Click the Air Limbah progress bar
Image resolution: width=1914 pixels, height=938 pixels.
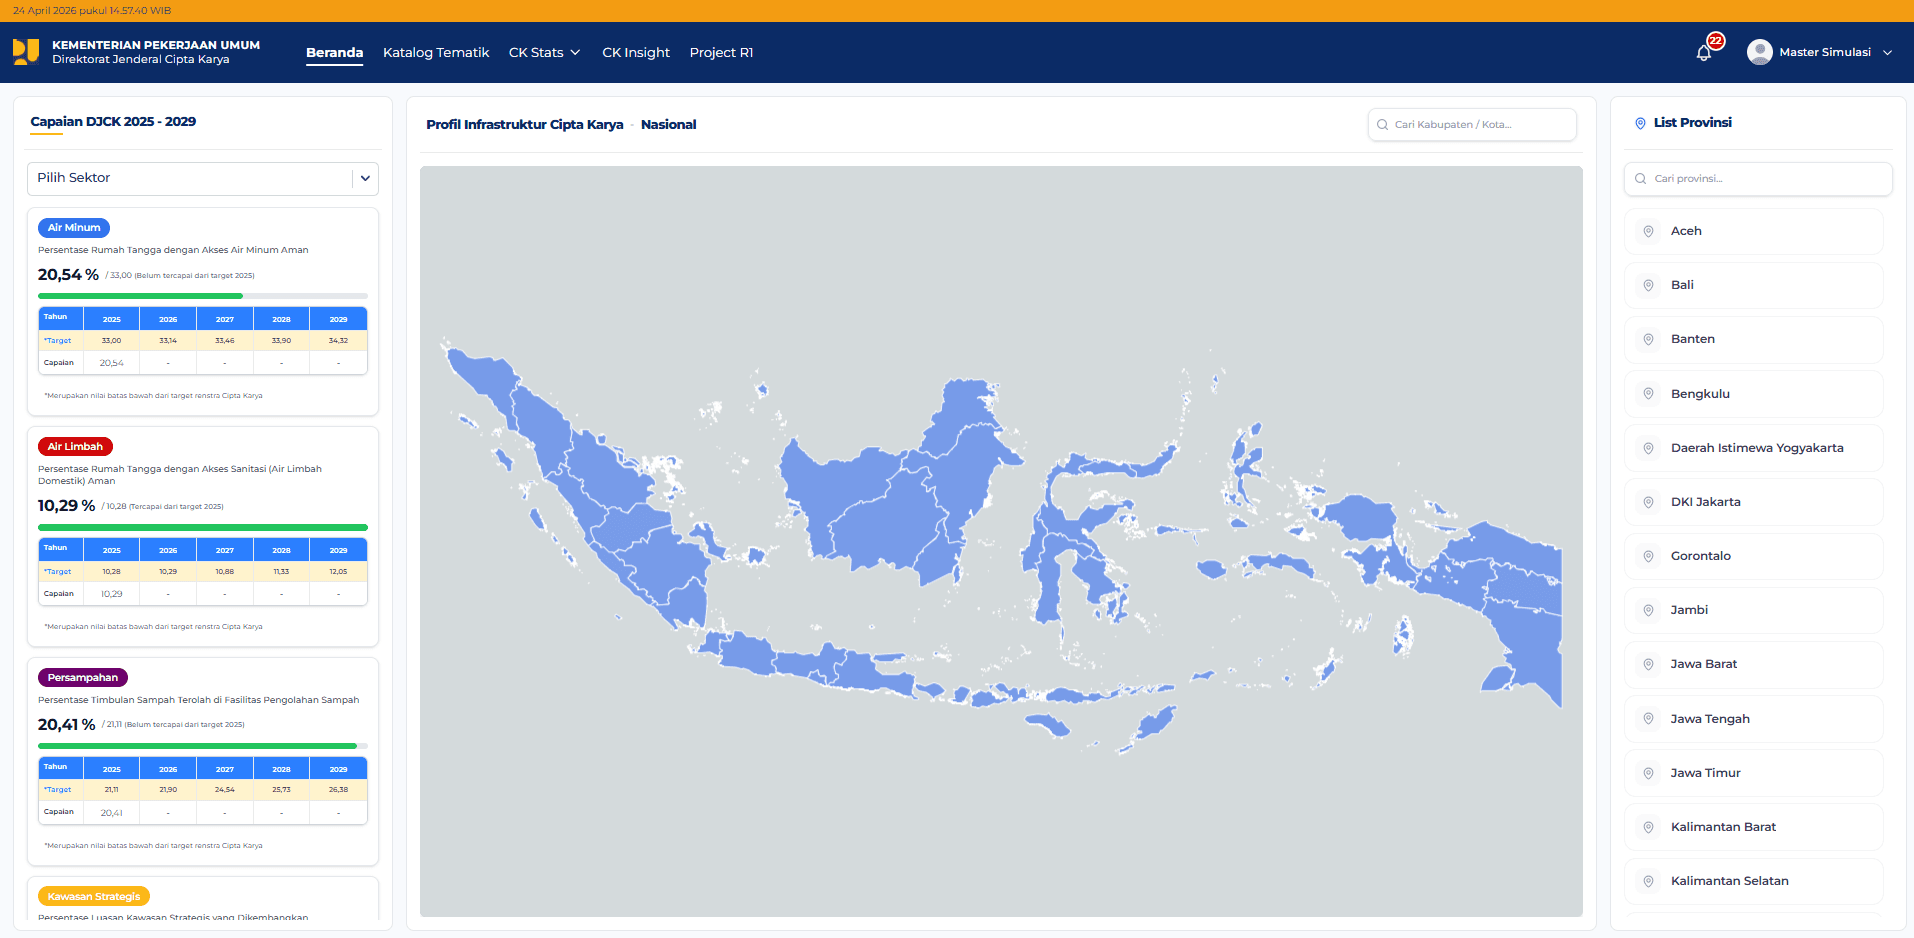coord(203,527)
